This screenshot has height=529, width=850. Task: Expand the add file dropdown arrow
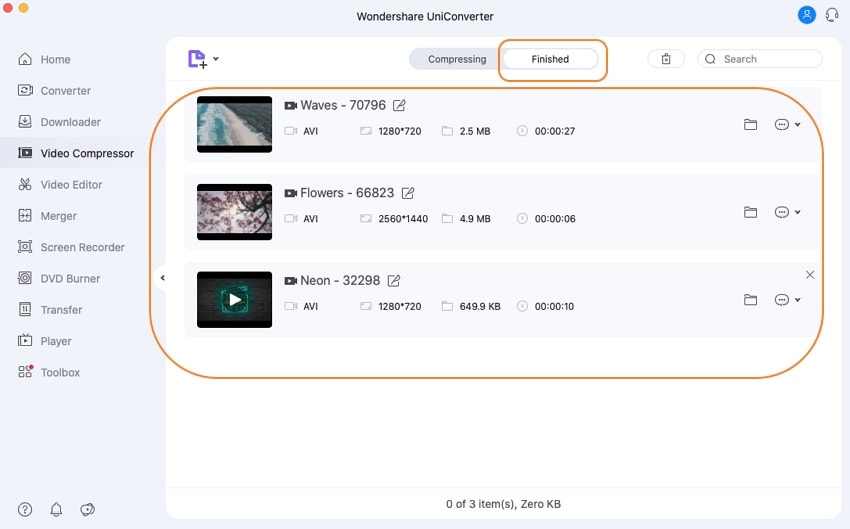[x=216, y=59]
